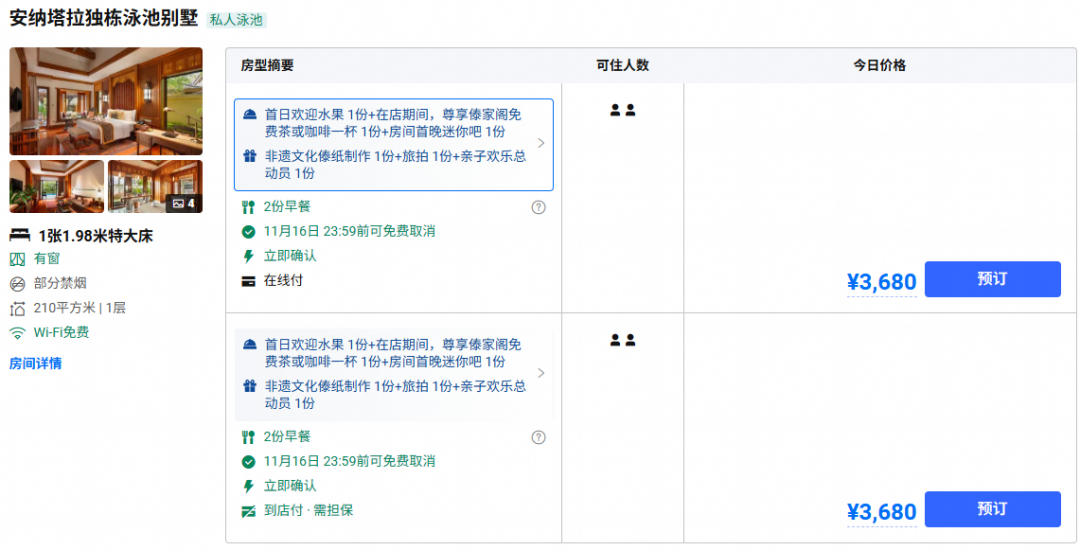Book the 在线付 offer with 预订

coord(993,279)
